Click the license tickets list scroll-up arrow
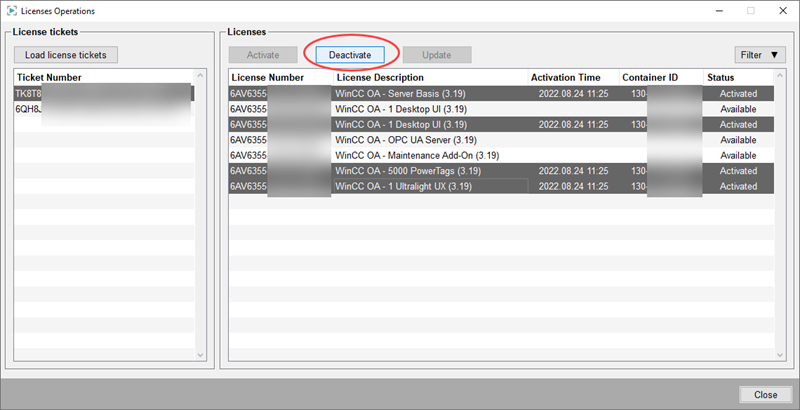The width and height of the screenshot is (800, 410). pyautogui.click(x=200, y=75)
